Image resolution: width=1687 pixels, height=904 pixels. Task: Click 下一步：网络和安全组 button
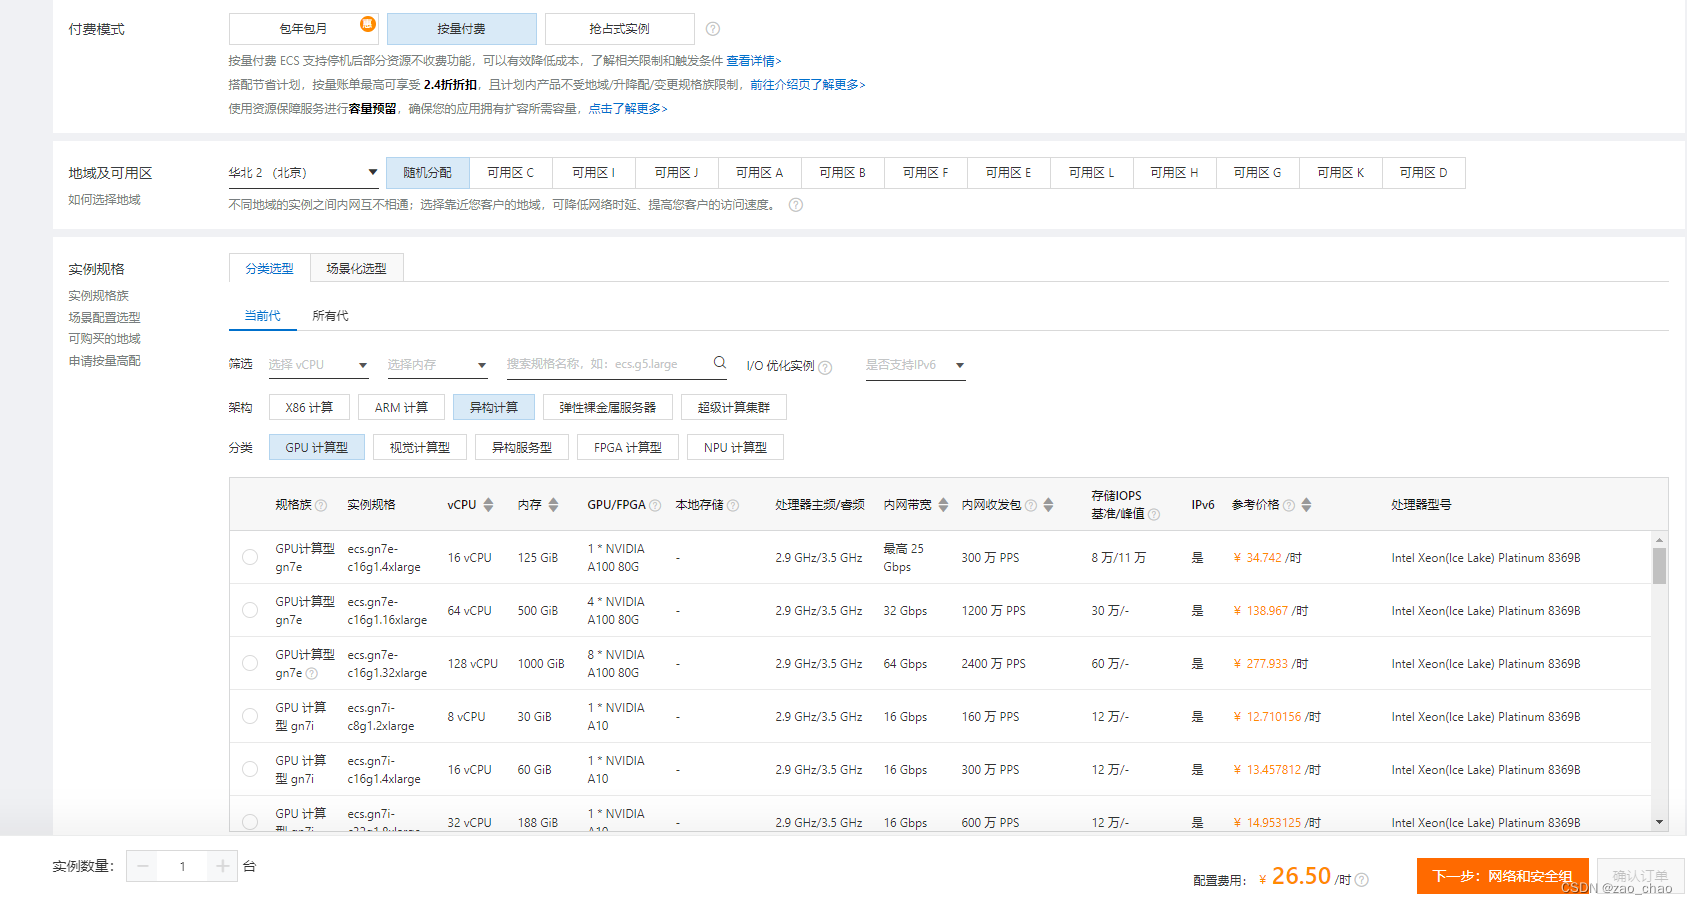(x=1503, y=876)
